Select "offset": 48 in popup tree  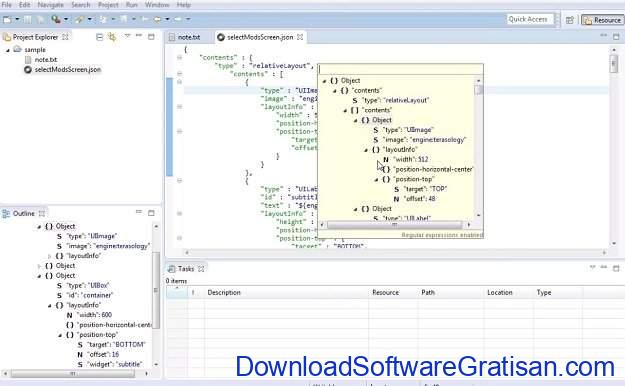(x=420, y=199)
